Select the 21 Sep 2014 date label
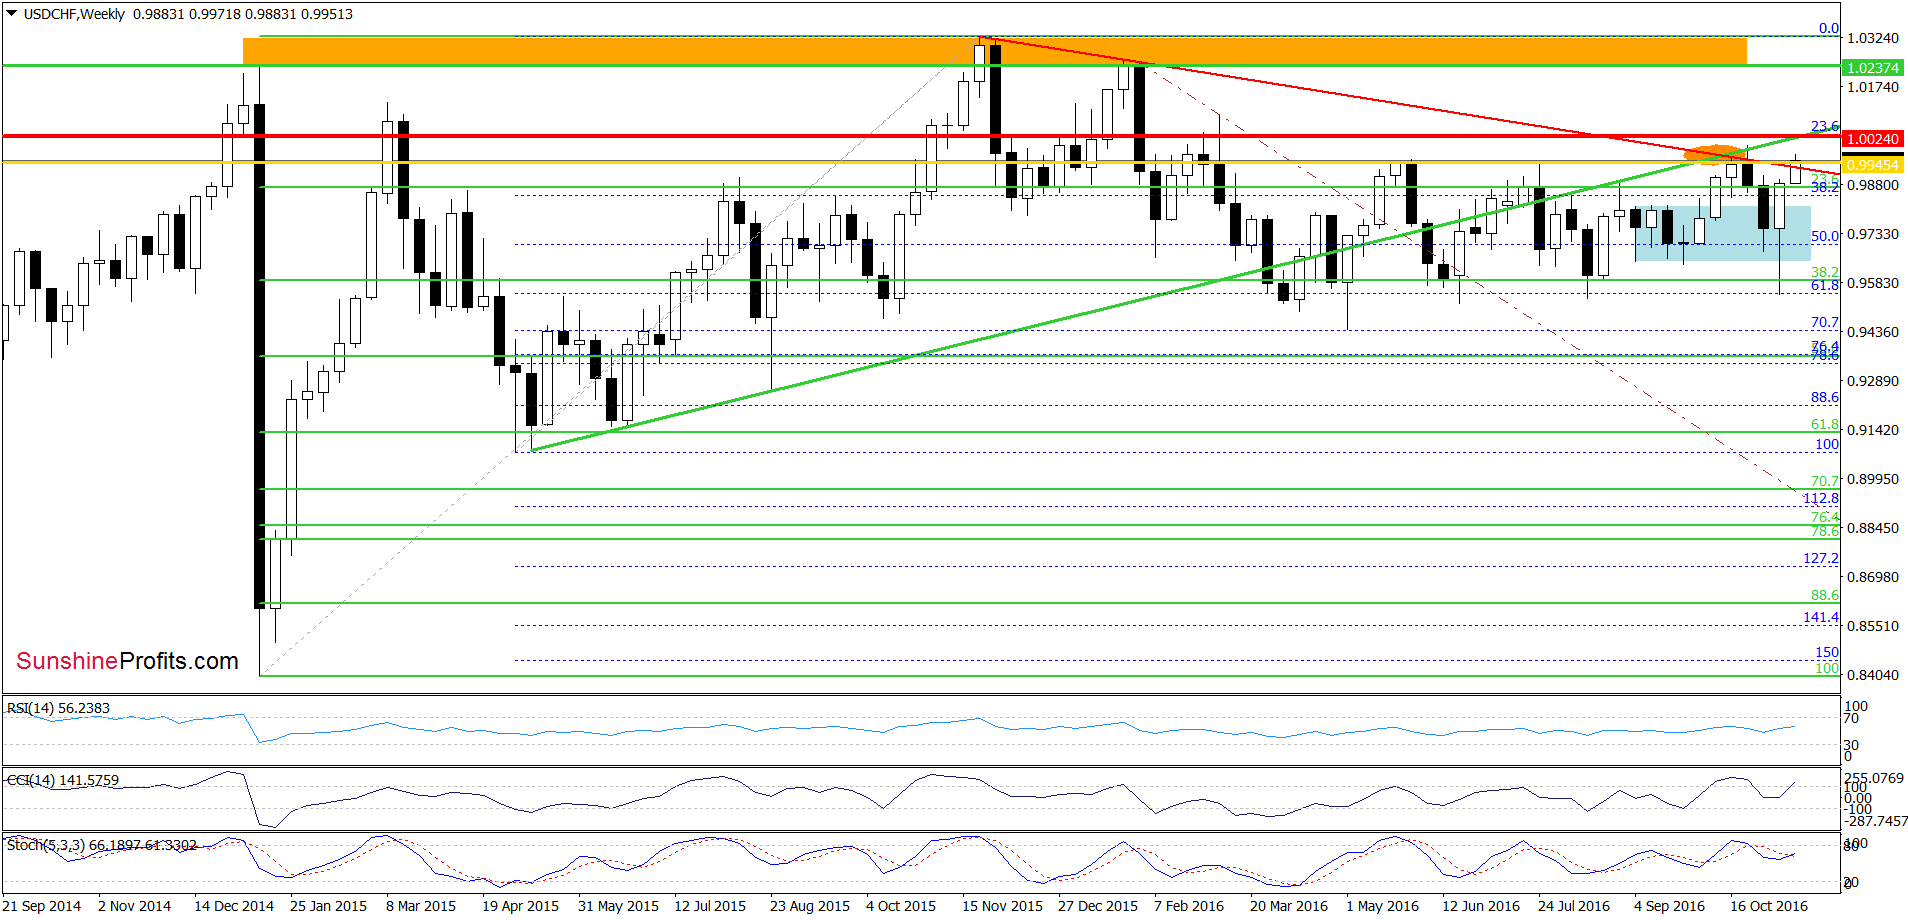 [42, 906]
